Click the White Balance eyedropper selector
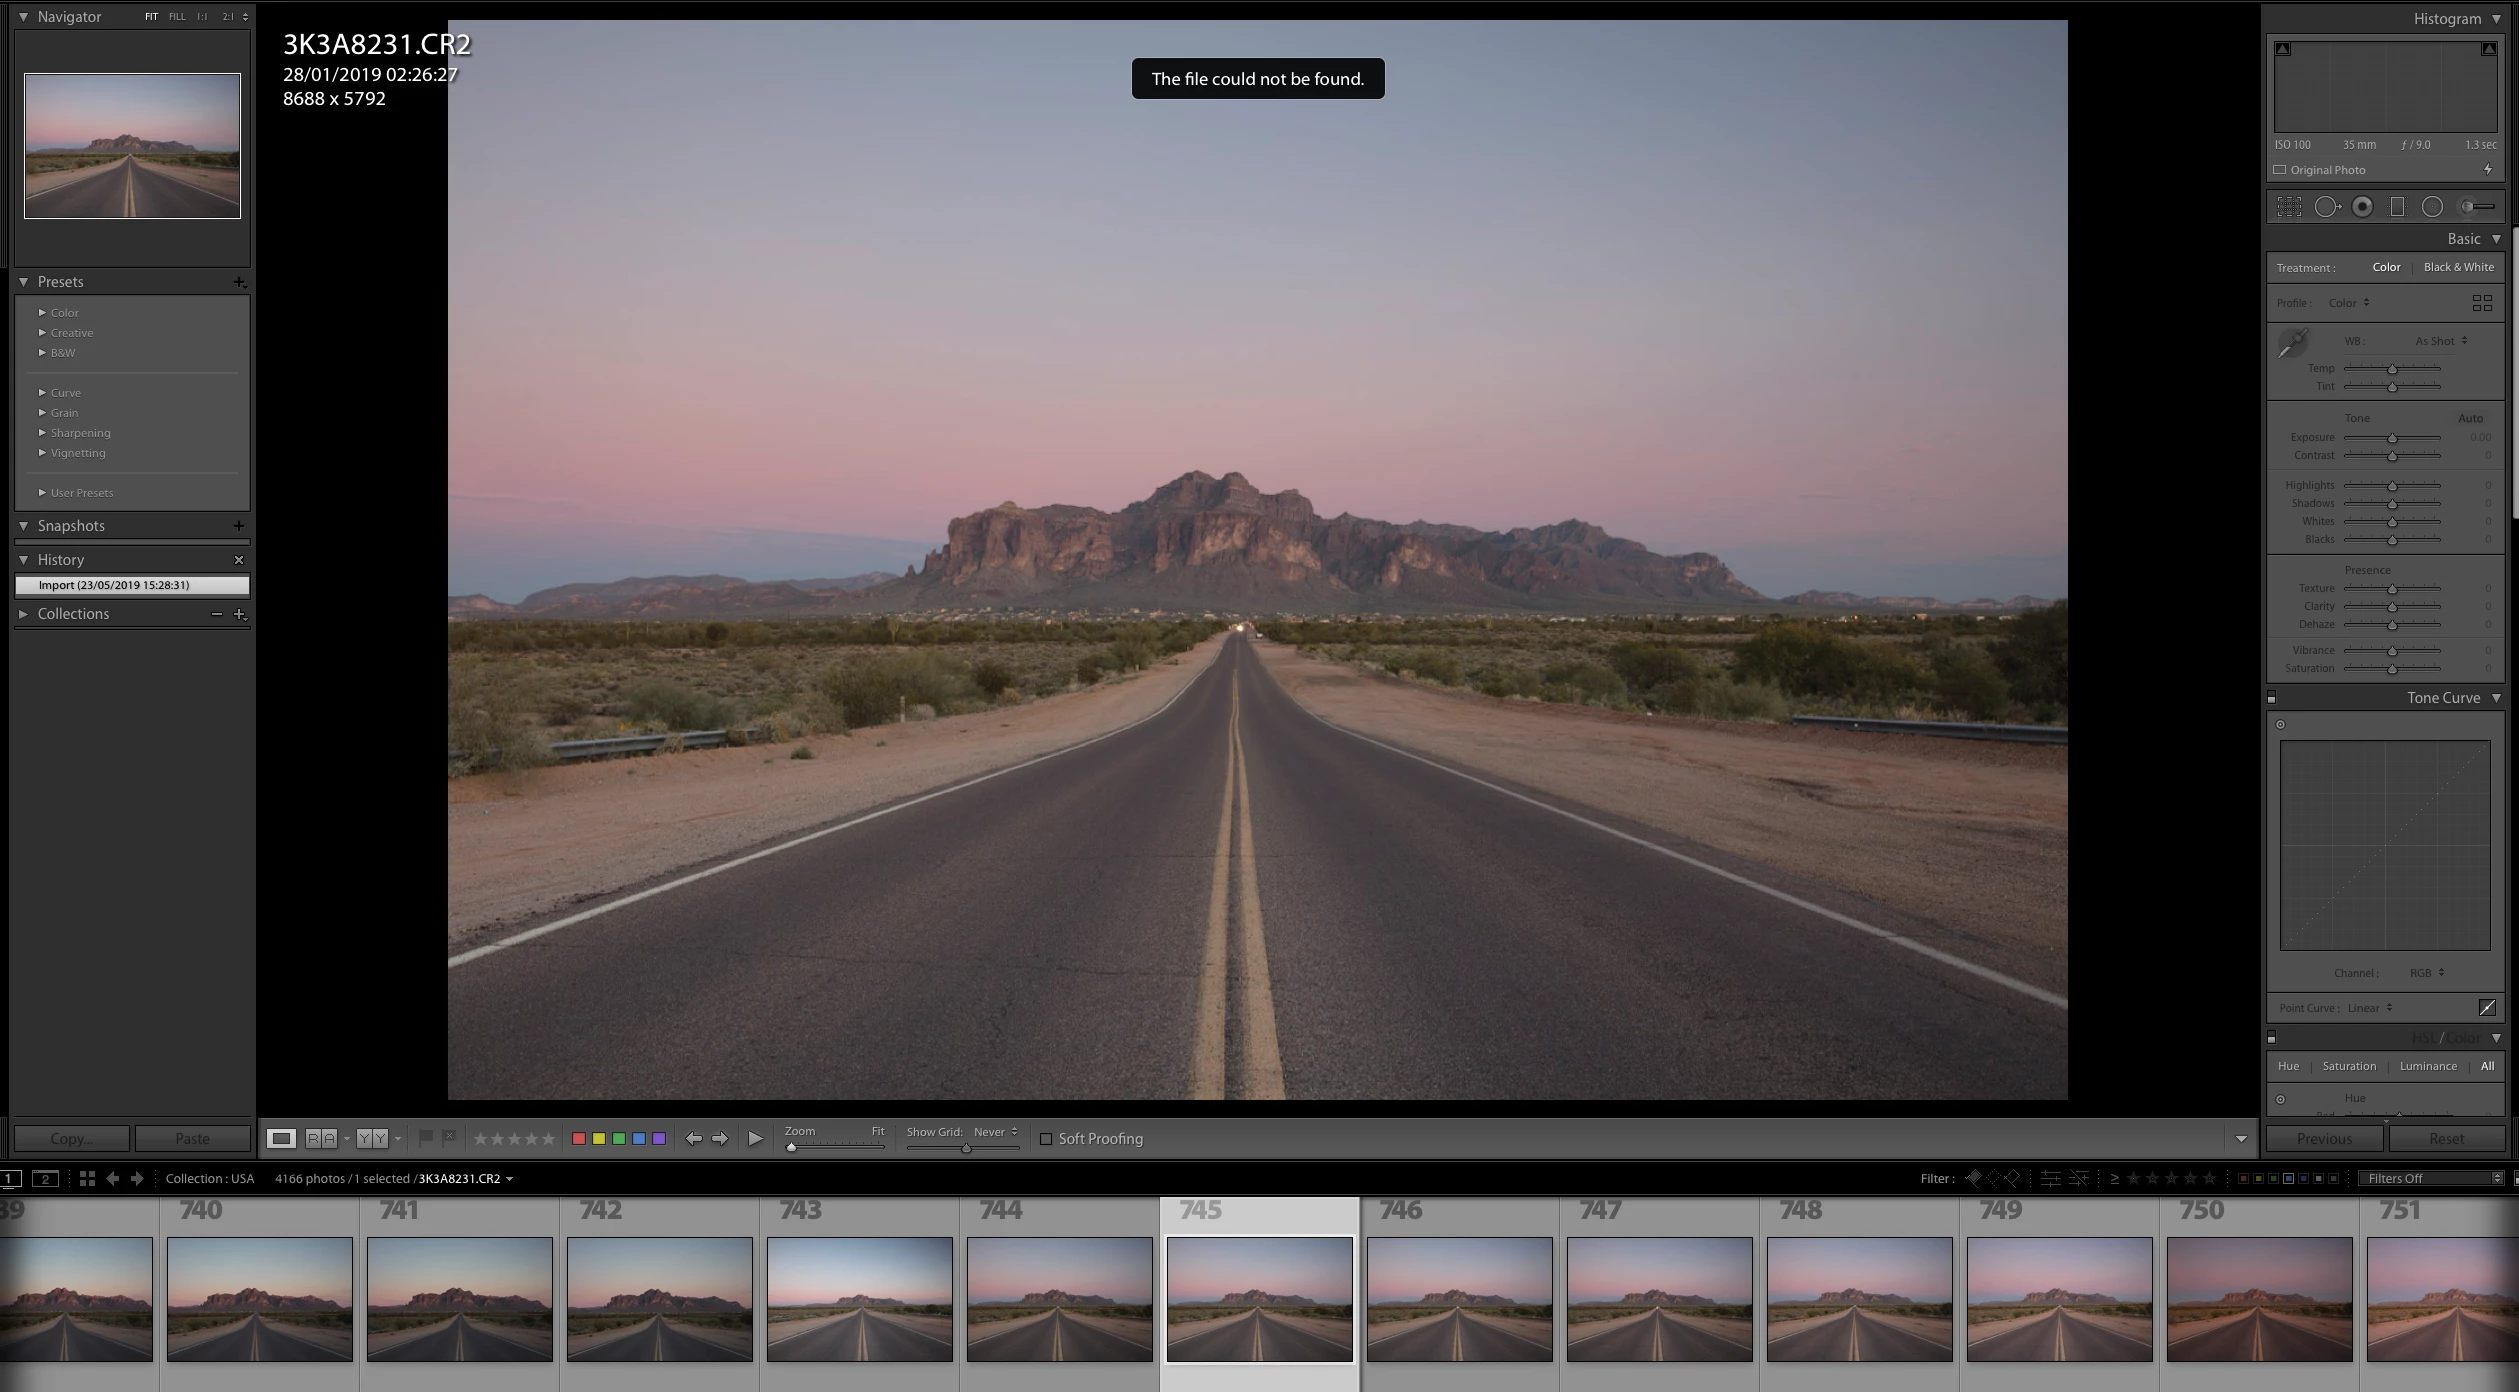The height and width of the screenshot is (1392, 2519). tap(2292, 343)
